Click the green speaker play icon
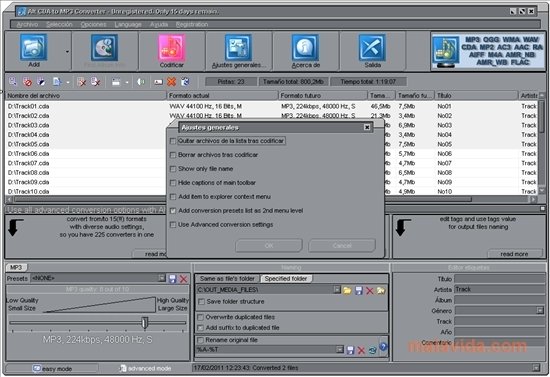This screenshot has height=377, width=550. (x=141, y=82)
